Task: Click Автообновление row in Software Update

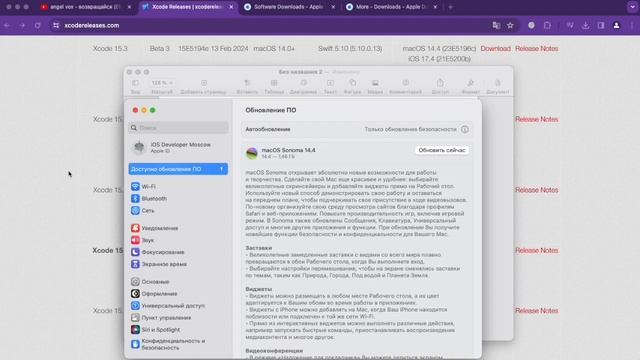Action: click(x=357, y=129)
